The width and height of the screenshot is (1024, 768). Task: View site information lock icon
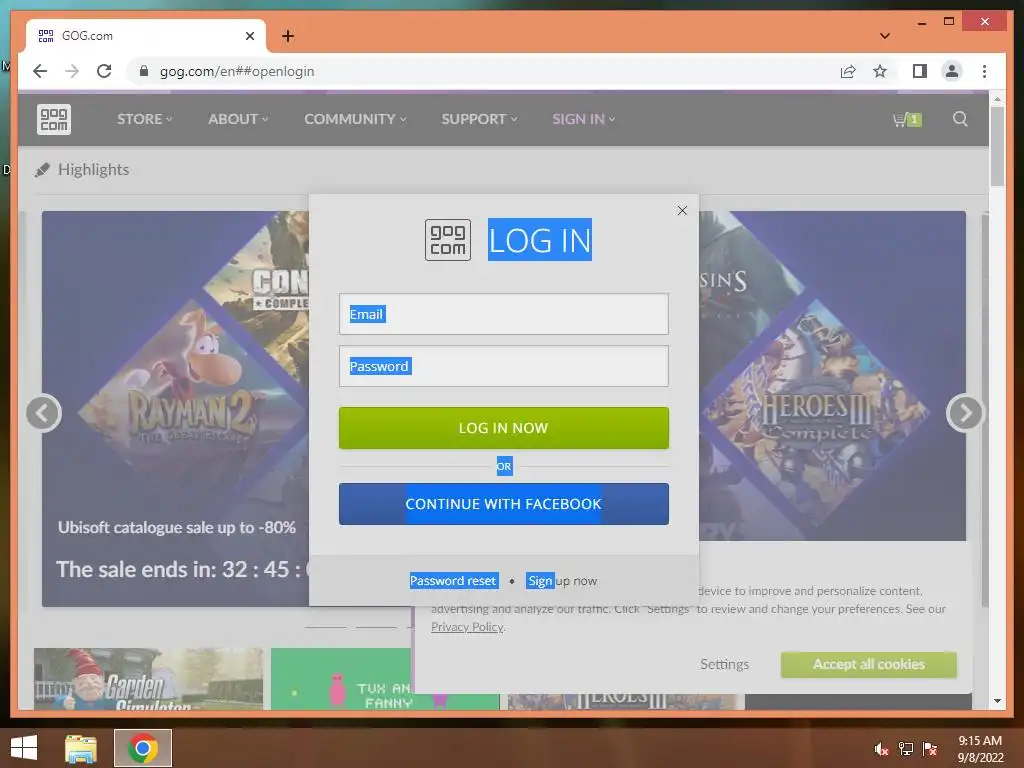click(x=144, y=71)
